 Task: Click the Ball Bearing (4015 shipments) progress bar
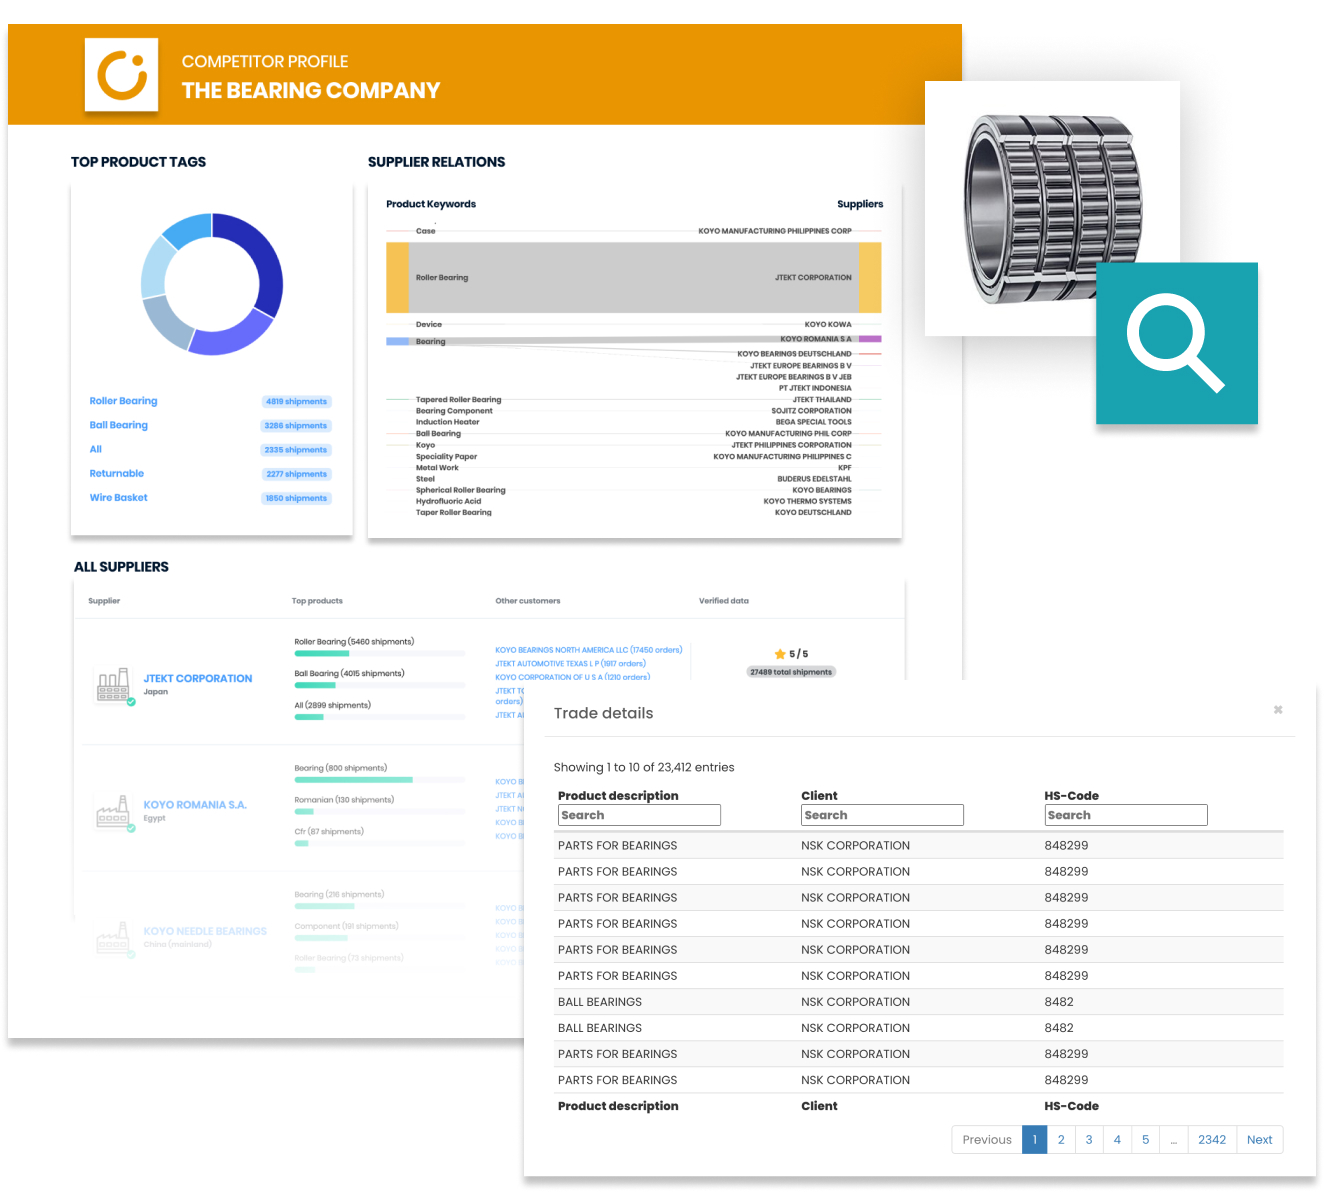pos(379,685)
